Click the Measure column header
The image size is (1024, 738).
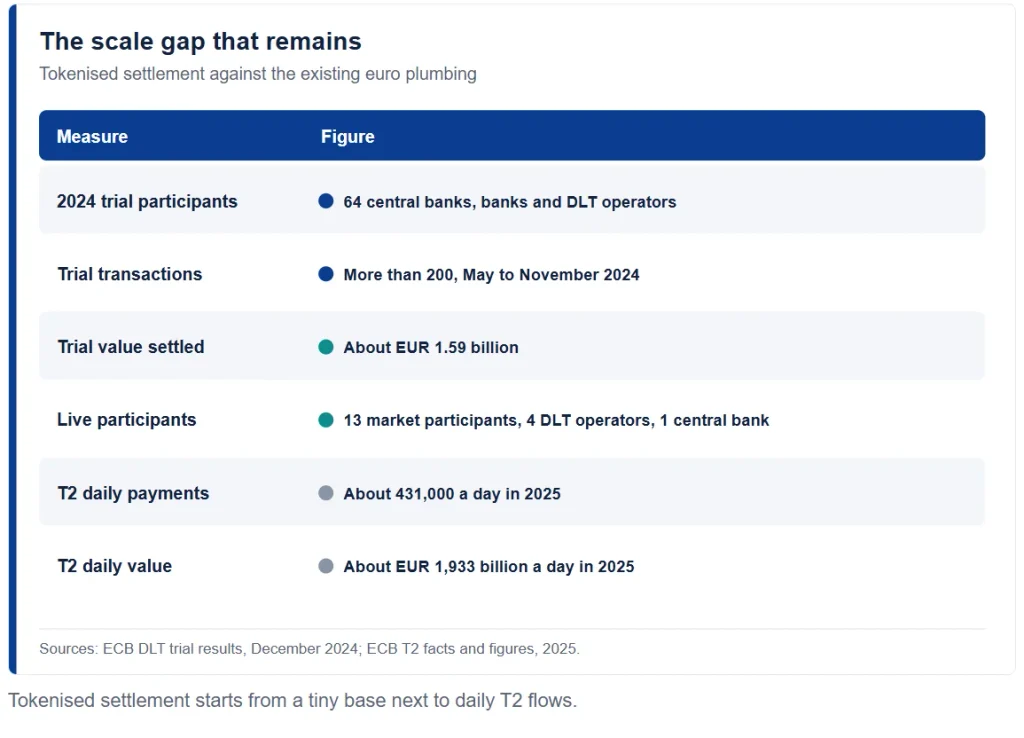pos(92,136)
